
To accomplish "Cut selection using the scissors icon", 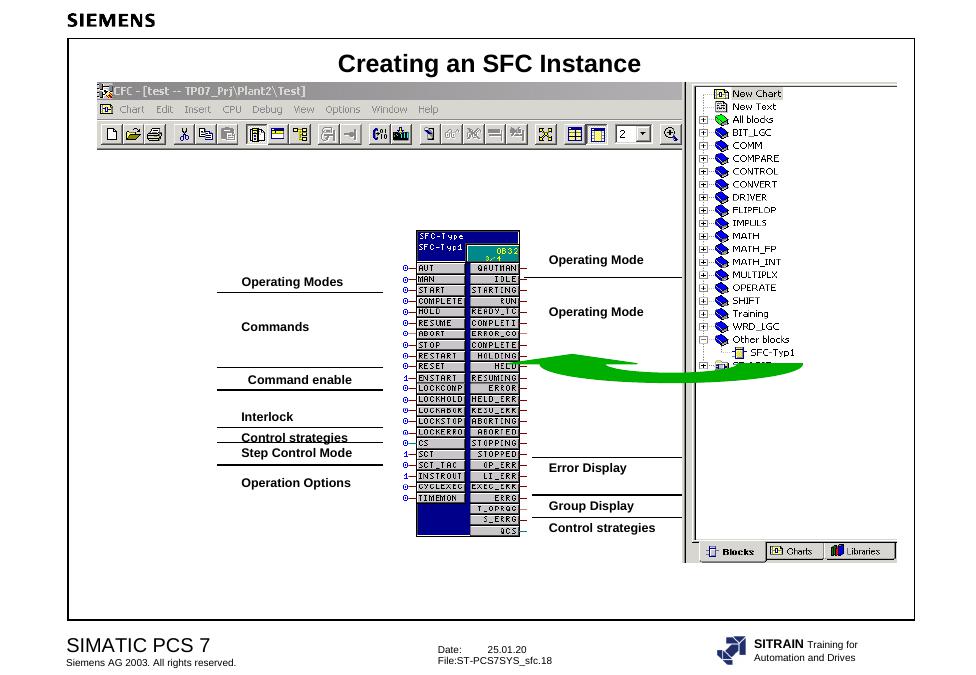I will 184,134.
